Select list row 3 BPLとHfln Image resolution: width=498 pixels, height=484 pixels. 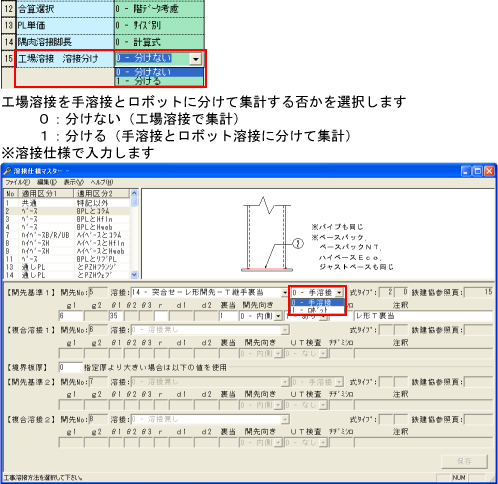click(67, 219)
